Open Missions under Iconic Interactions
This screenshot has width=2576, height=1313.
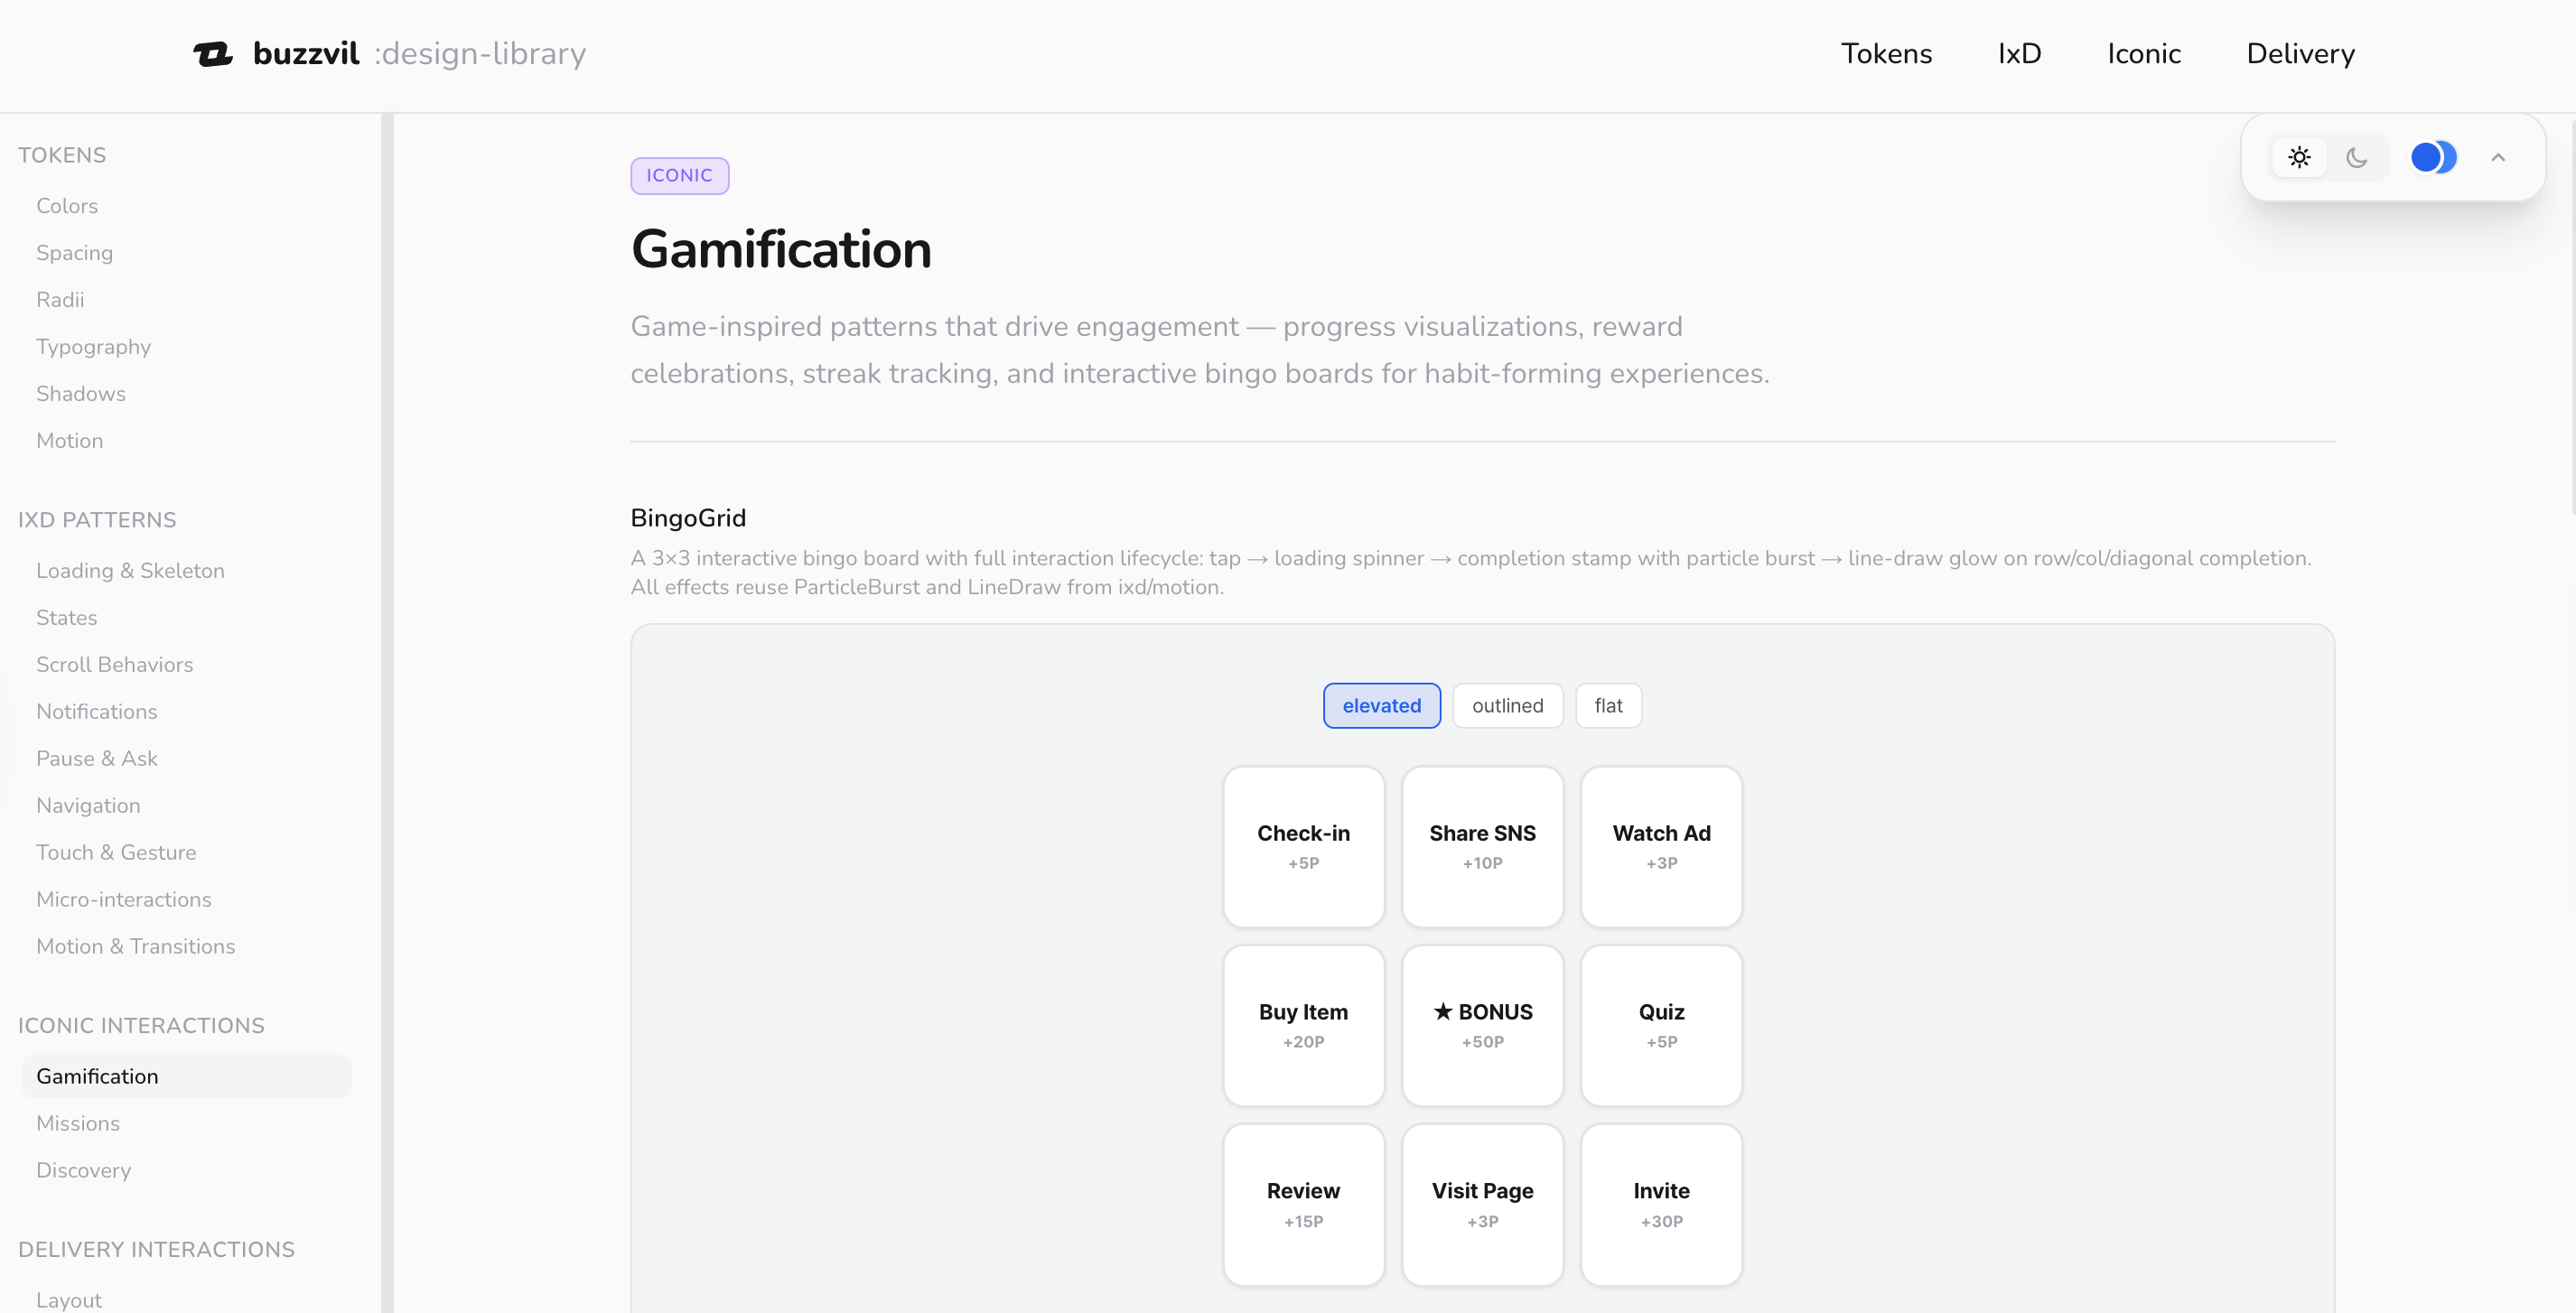pos(78,1123)
